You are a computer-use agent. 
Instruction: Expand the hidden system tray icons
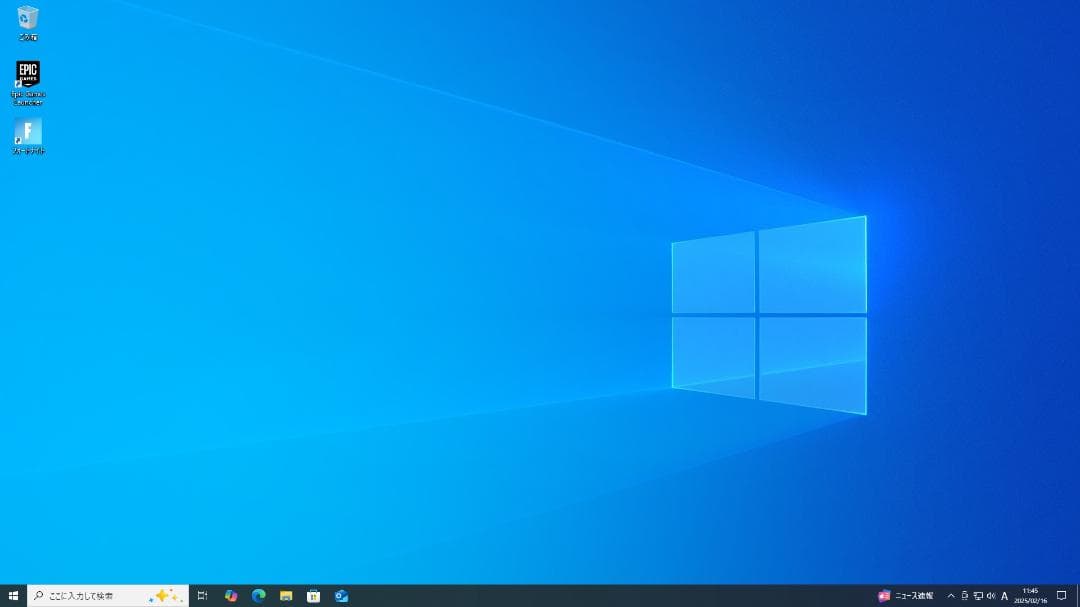951,596
